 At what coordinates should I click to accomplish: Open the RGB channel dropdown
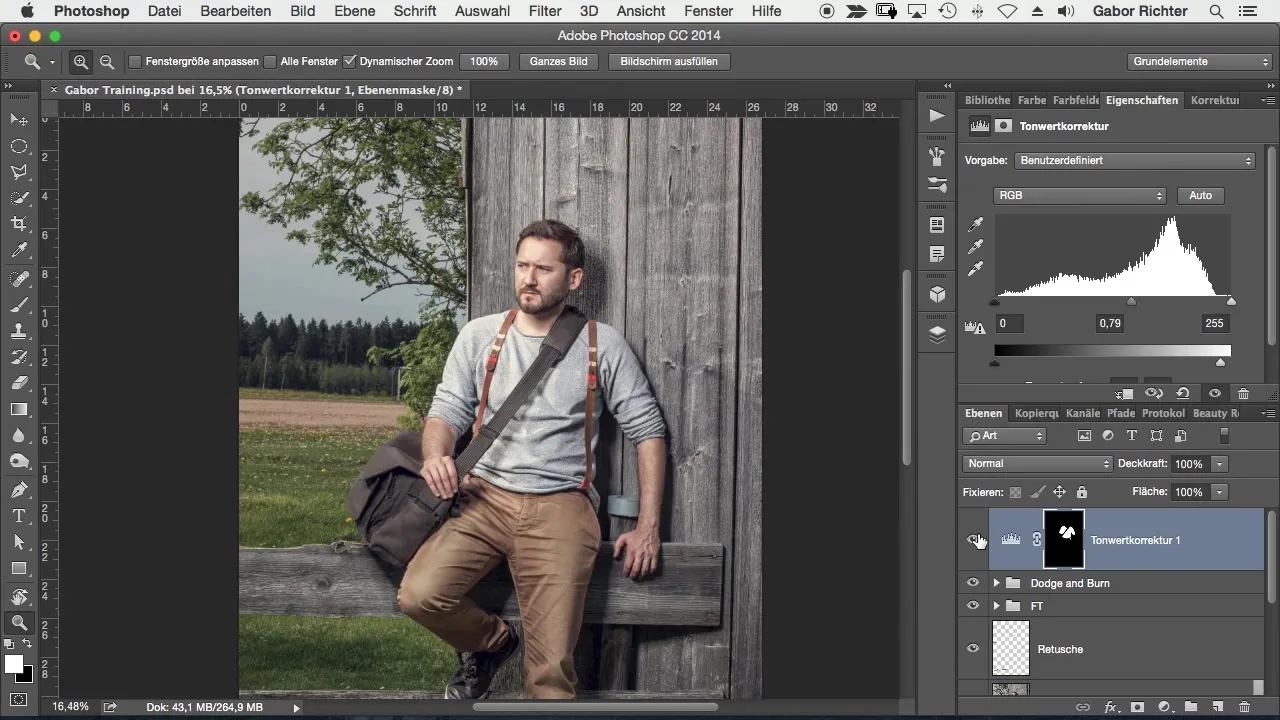pyautogui.click(x=1080, y=196)
